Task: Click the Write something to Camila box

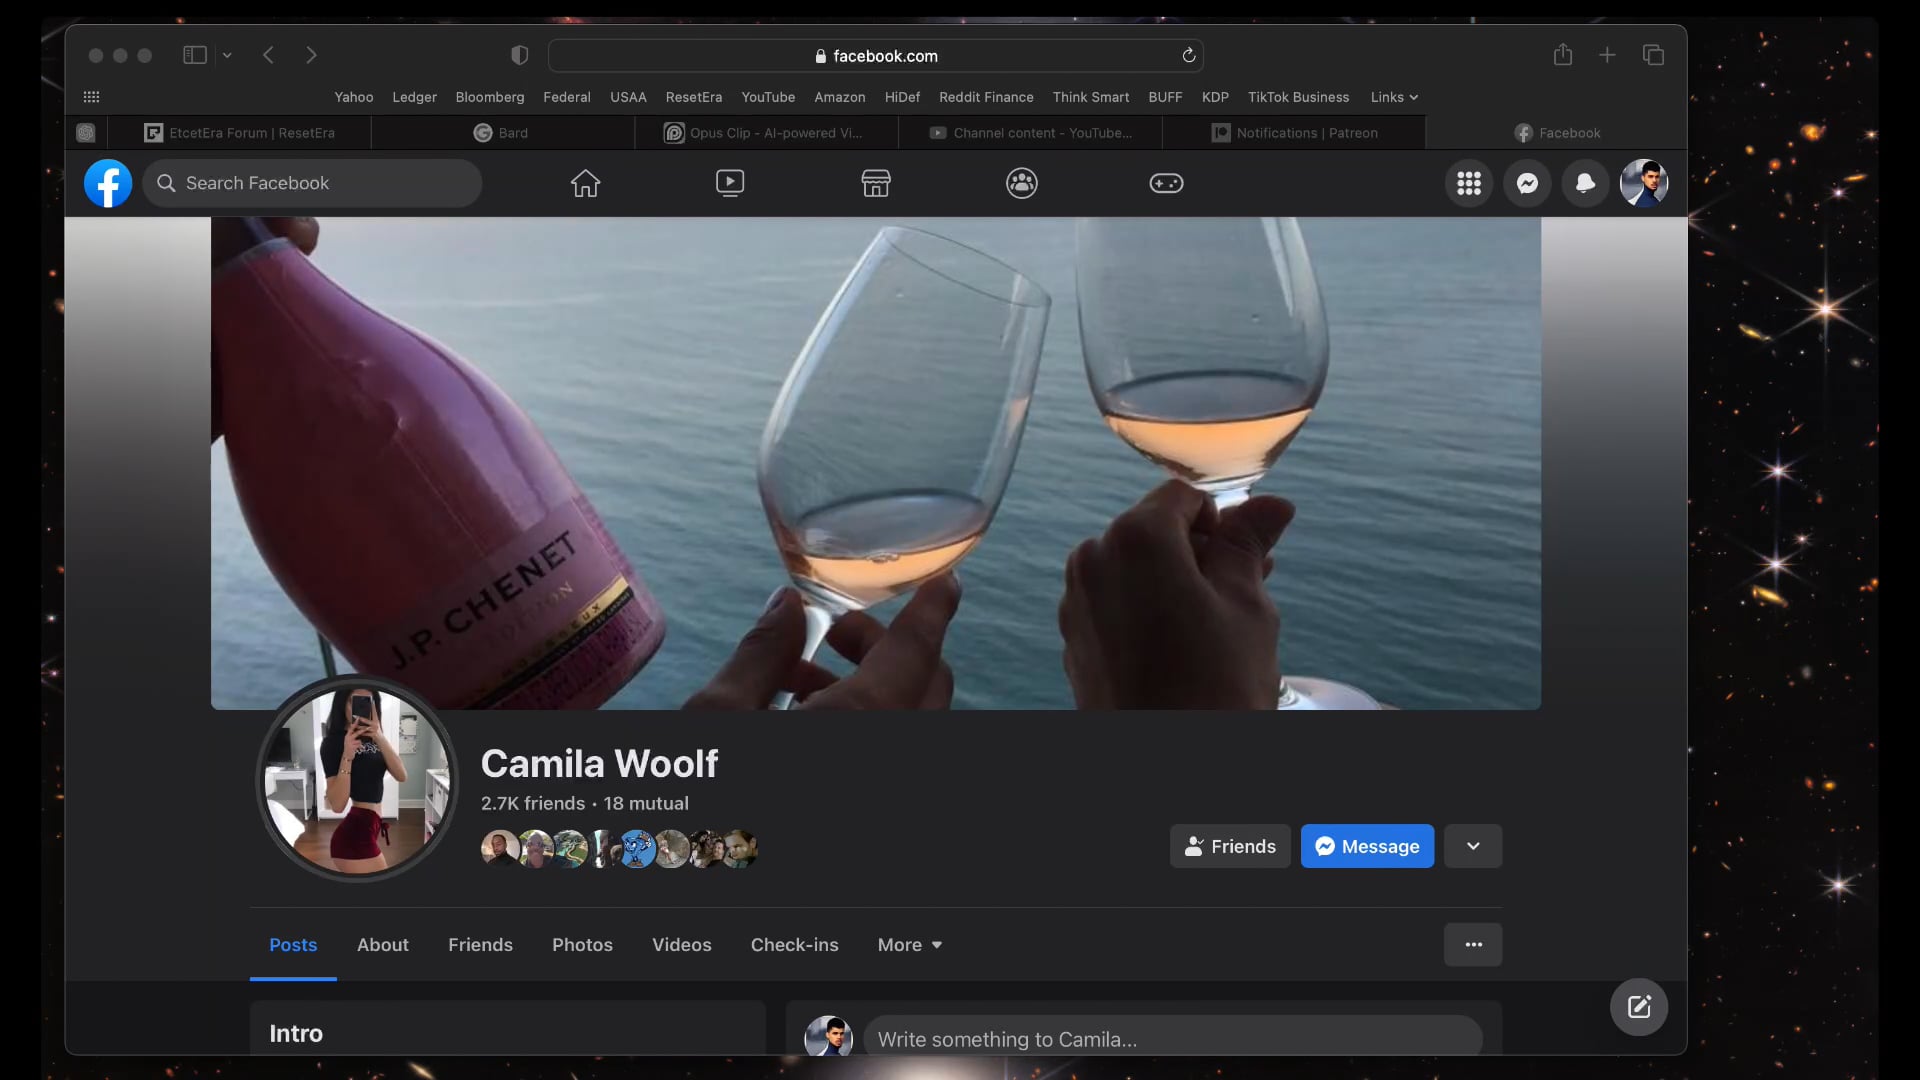Action: tap(1173, 1038)
